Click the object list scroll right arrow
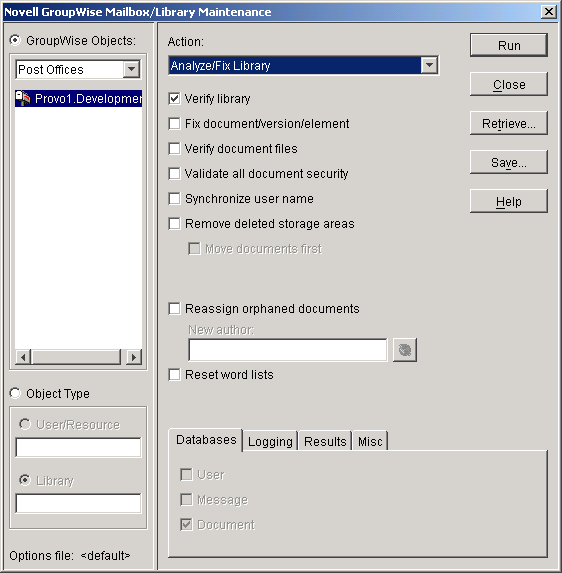 pos(134,357)
